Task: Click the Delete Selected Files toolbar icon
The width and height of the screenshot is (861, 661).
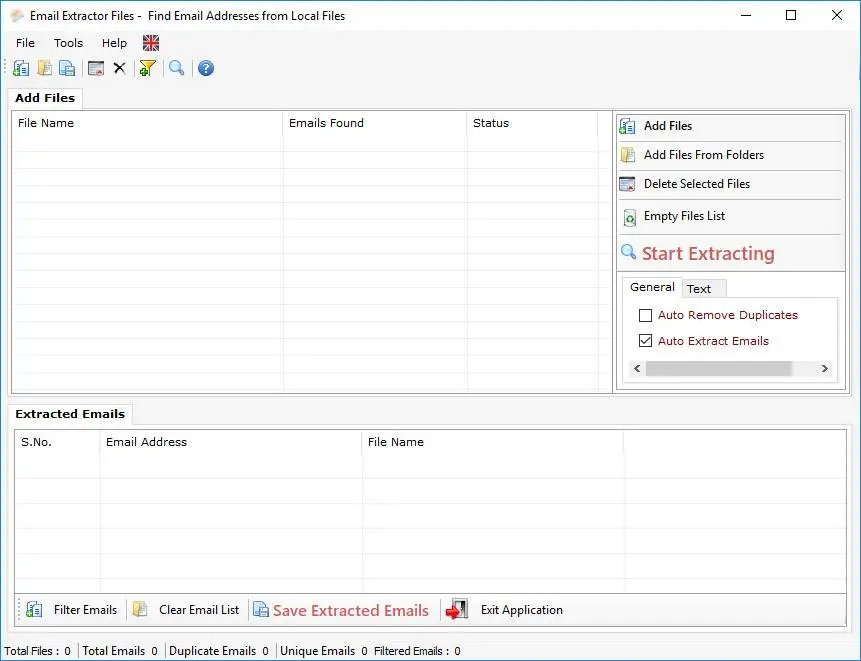Action: point(96,69)
